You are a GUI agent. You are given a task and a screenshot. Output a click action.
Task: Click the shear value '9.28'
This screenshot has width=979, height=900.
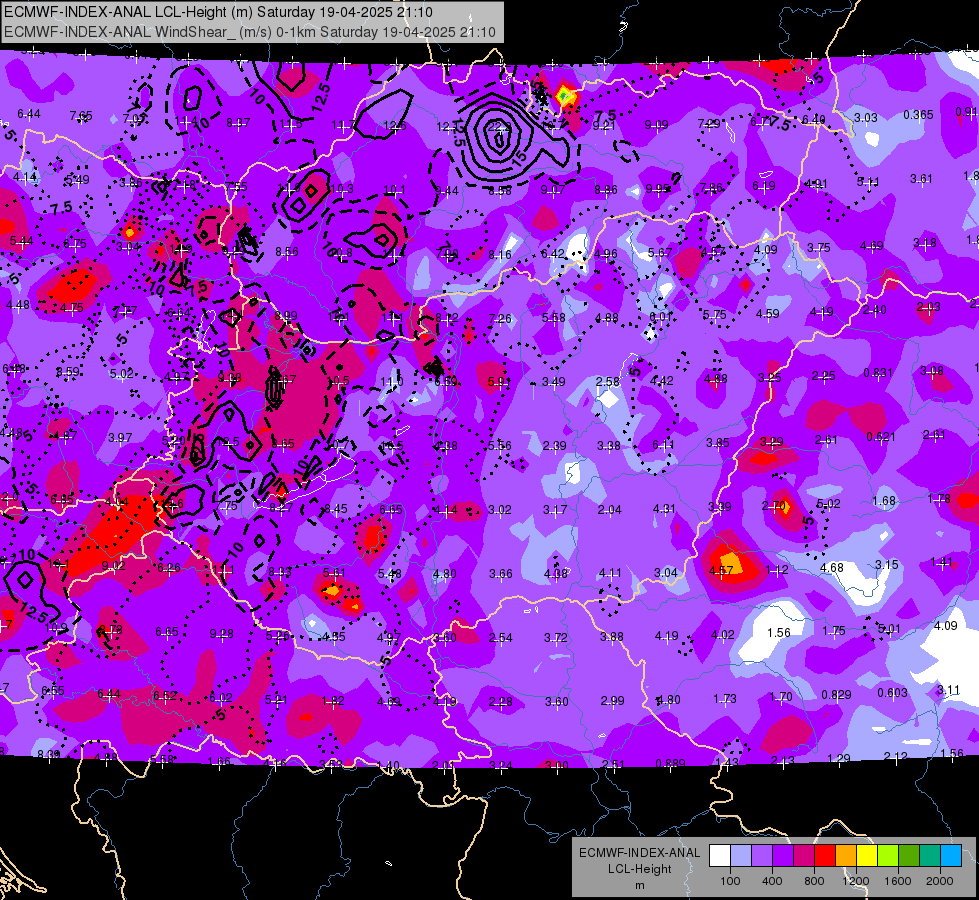pos(222,634)
